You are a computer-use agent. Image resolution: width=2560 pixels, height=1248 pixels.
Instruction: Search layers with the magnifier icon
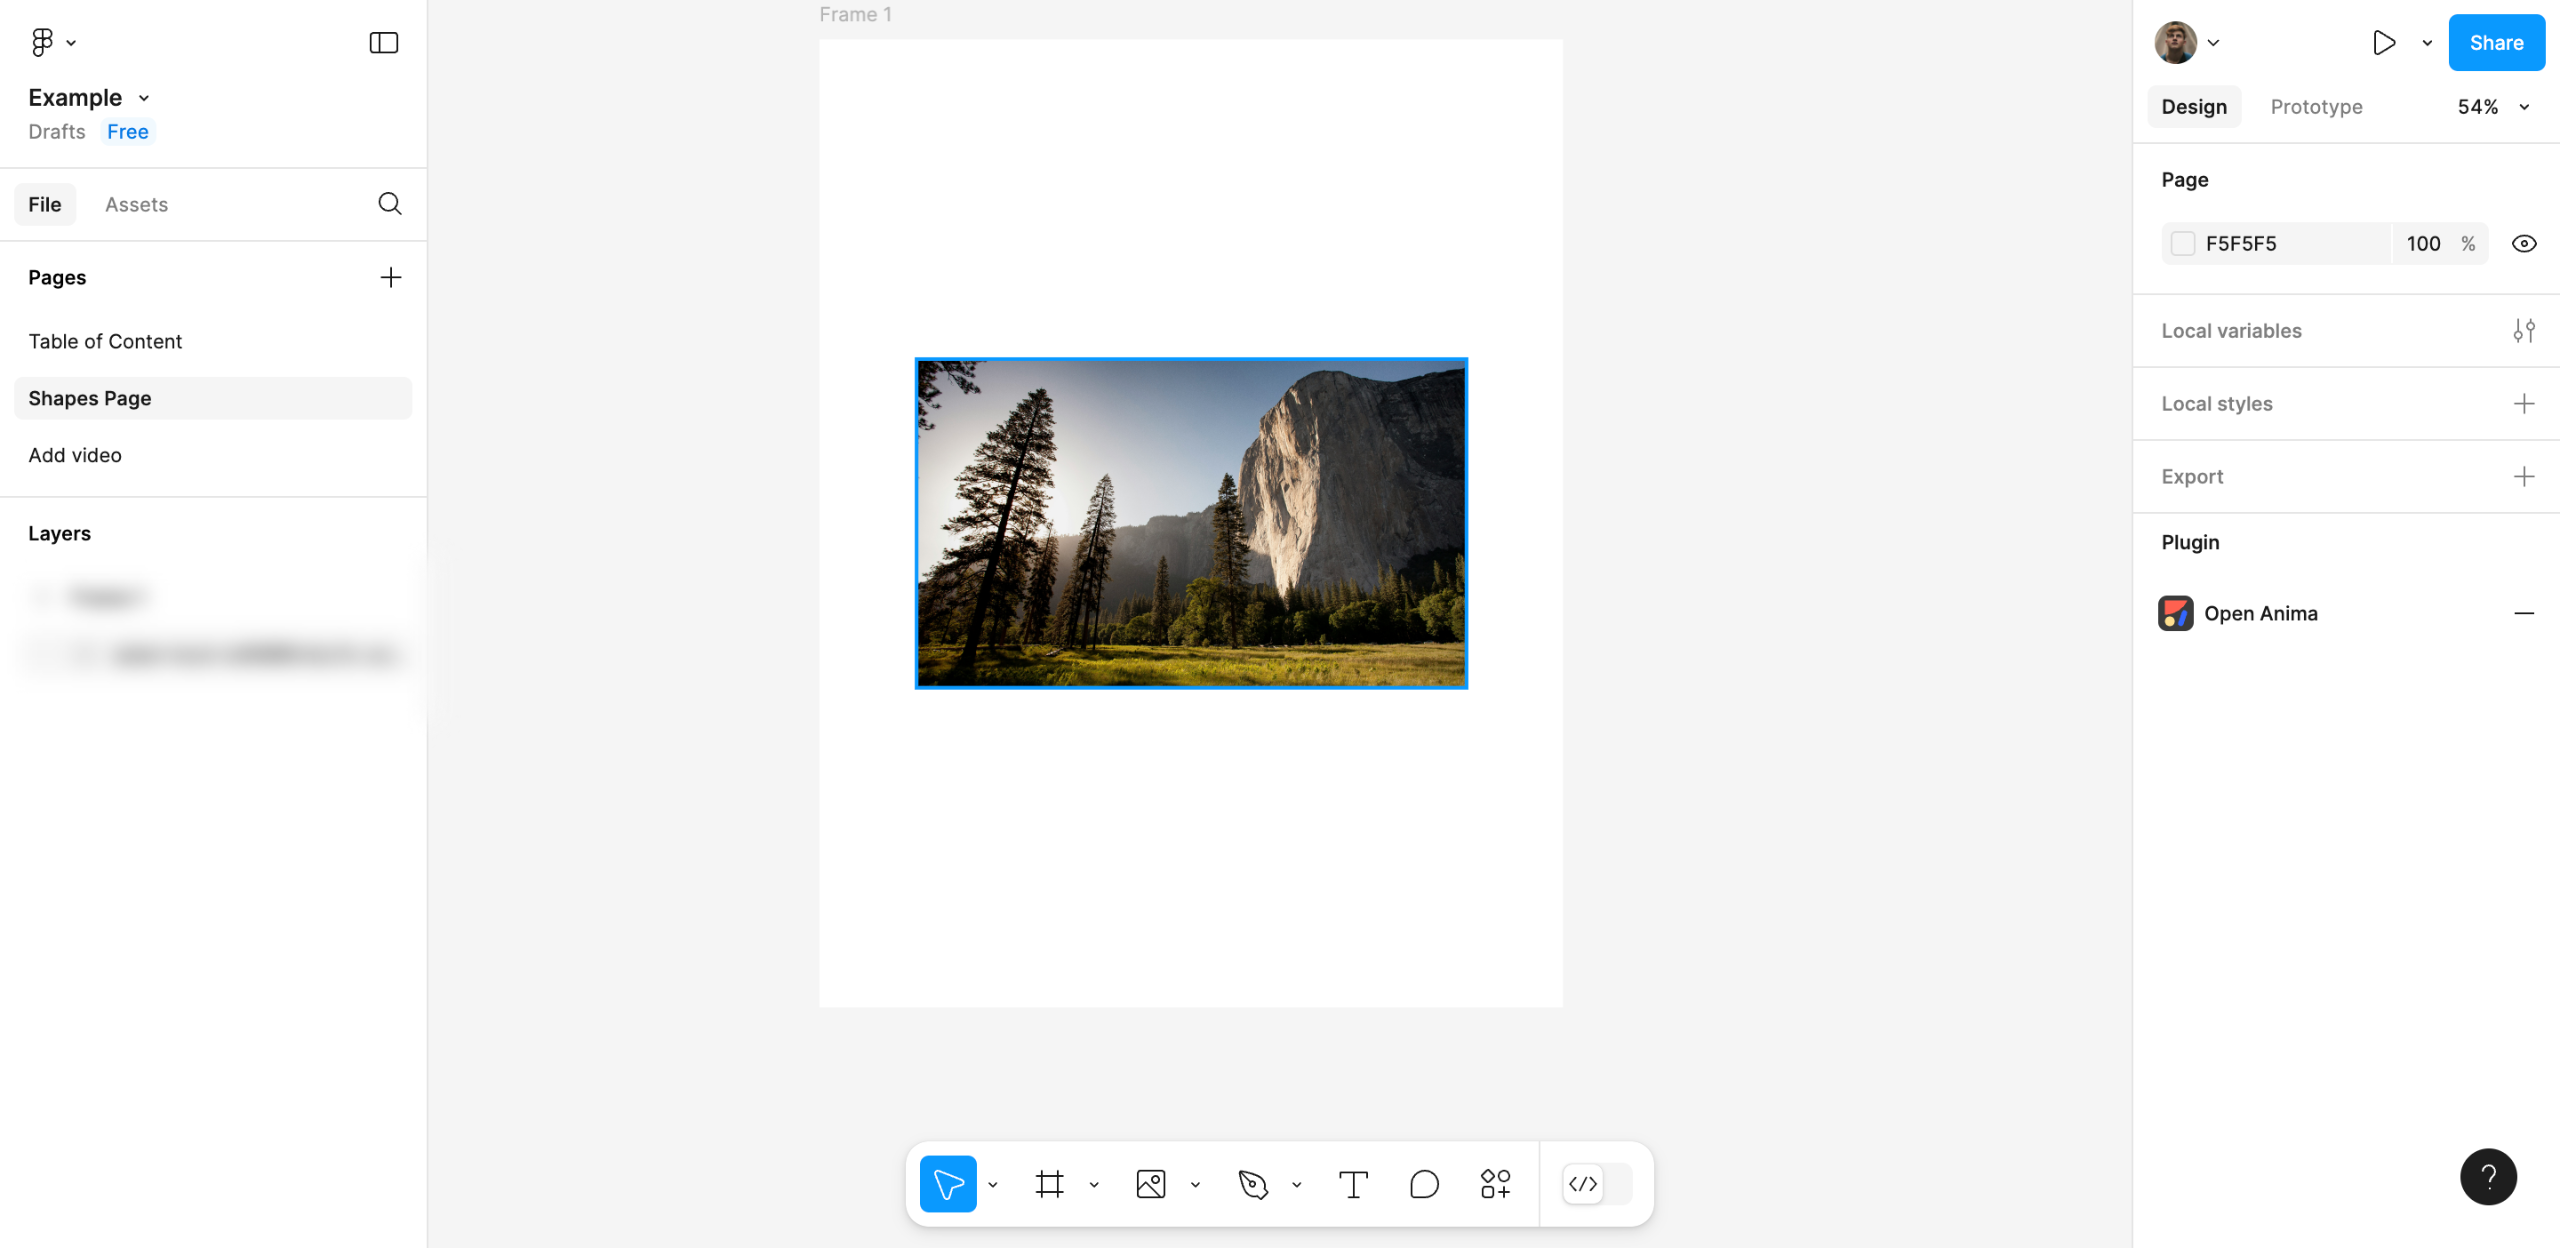[390, 204]
